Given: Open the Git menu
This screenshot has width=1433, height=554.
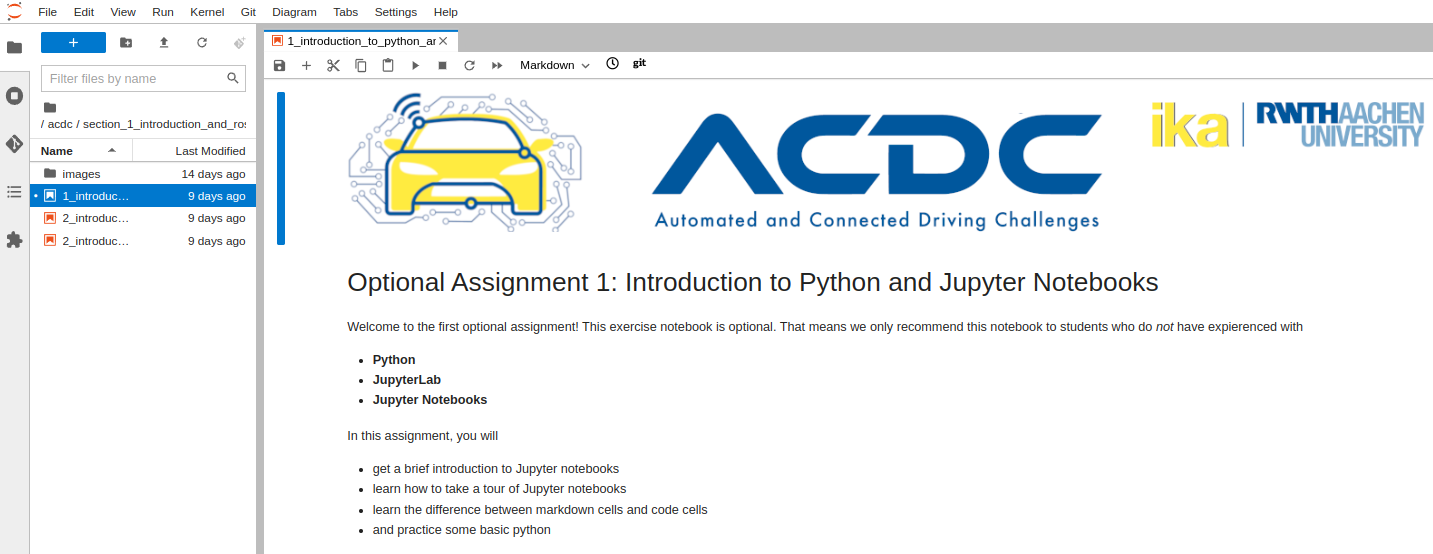Looking at the screenshot, I should click(x=249, y=12).
